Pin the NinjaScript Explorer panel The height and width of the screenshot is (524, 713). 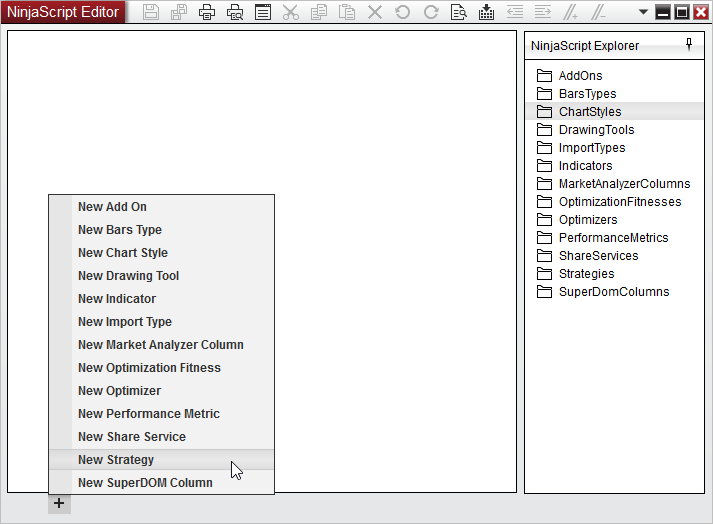click(x=689, y=45)
